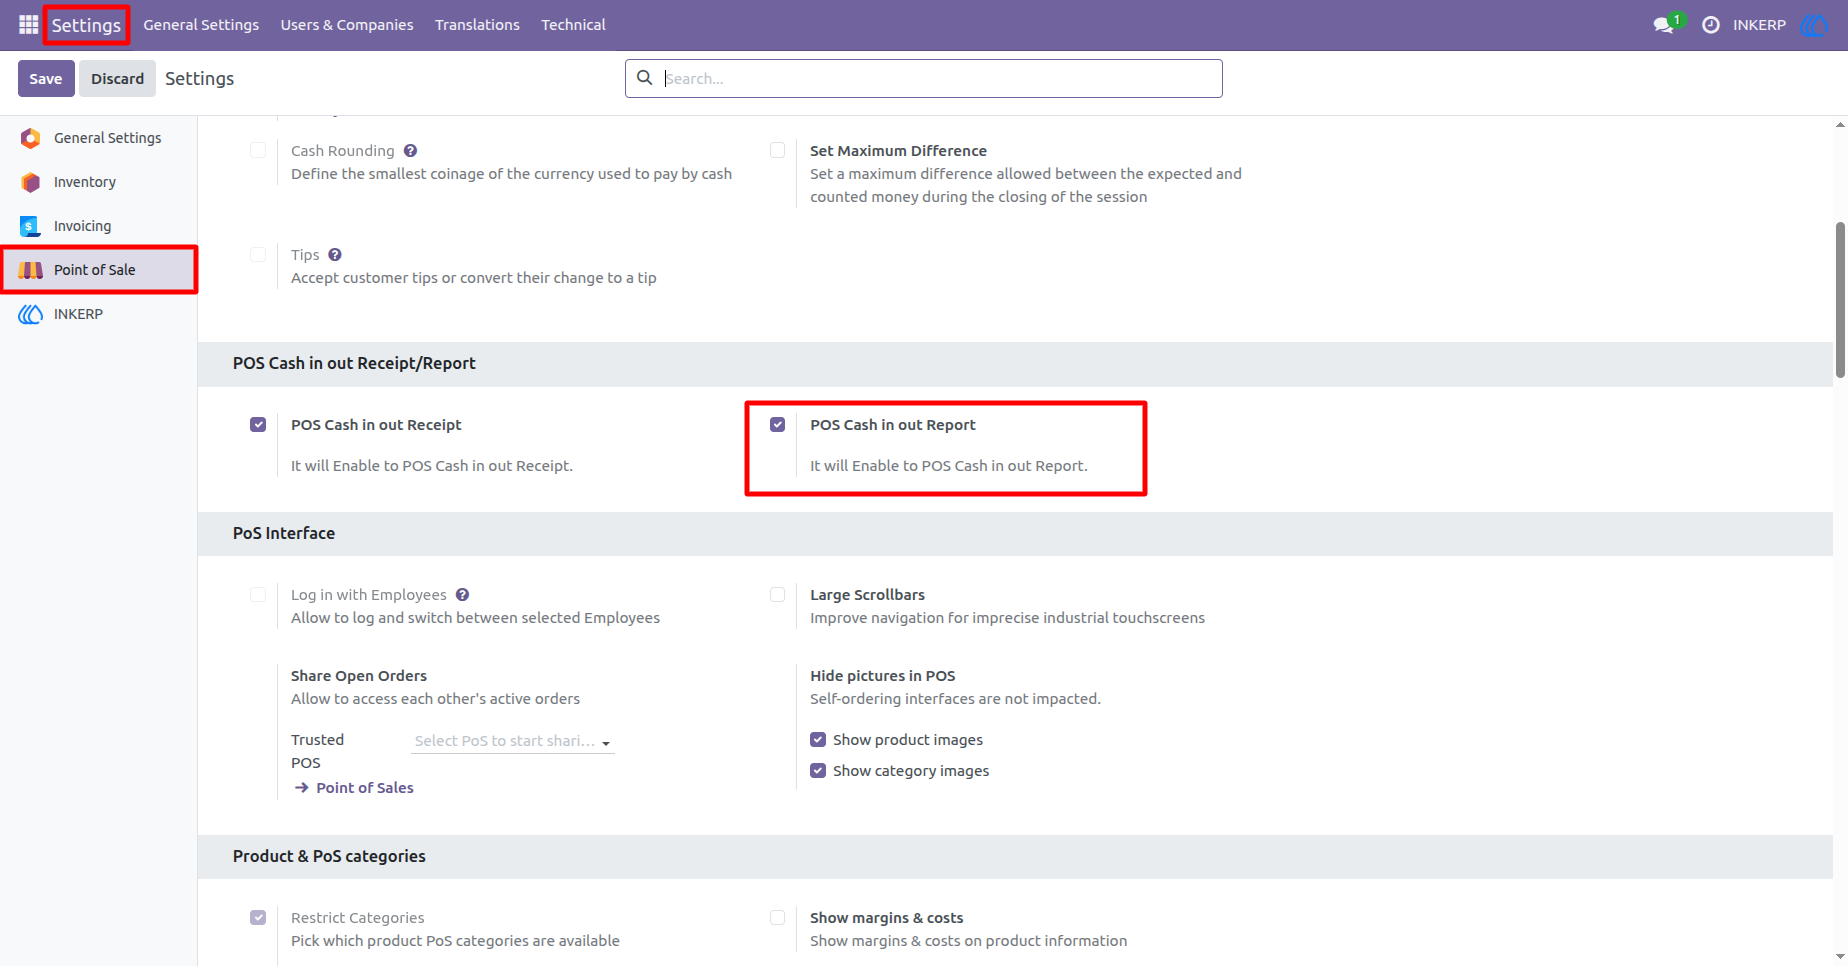This screenshot has width=1848, height=966.
Task: Enable the Cash Rounding checkbox
Action: (258, 150)
